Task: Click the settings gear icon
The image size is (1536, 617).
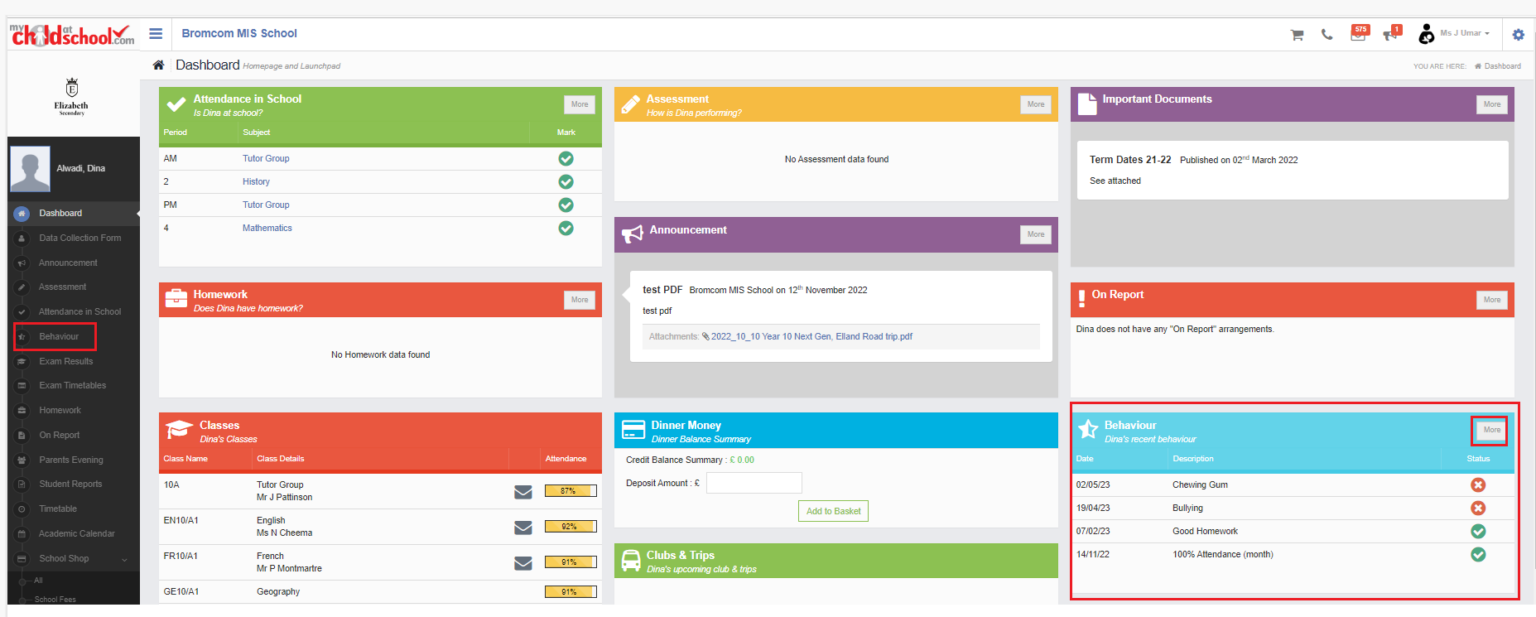Action: [1518, 34]
